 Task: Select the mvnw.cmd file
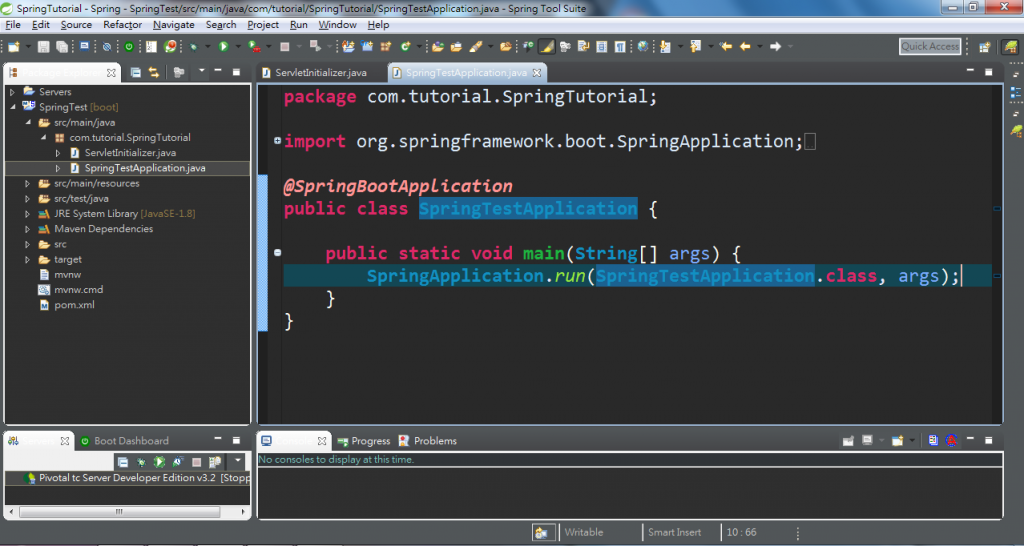pos(78,290)
